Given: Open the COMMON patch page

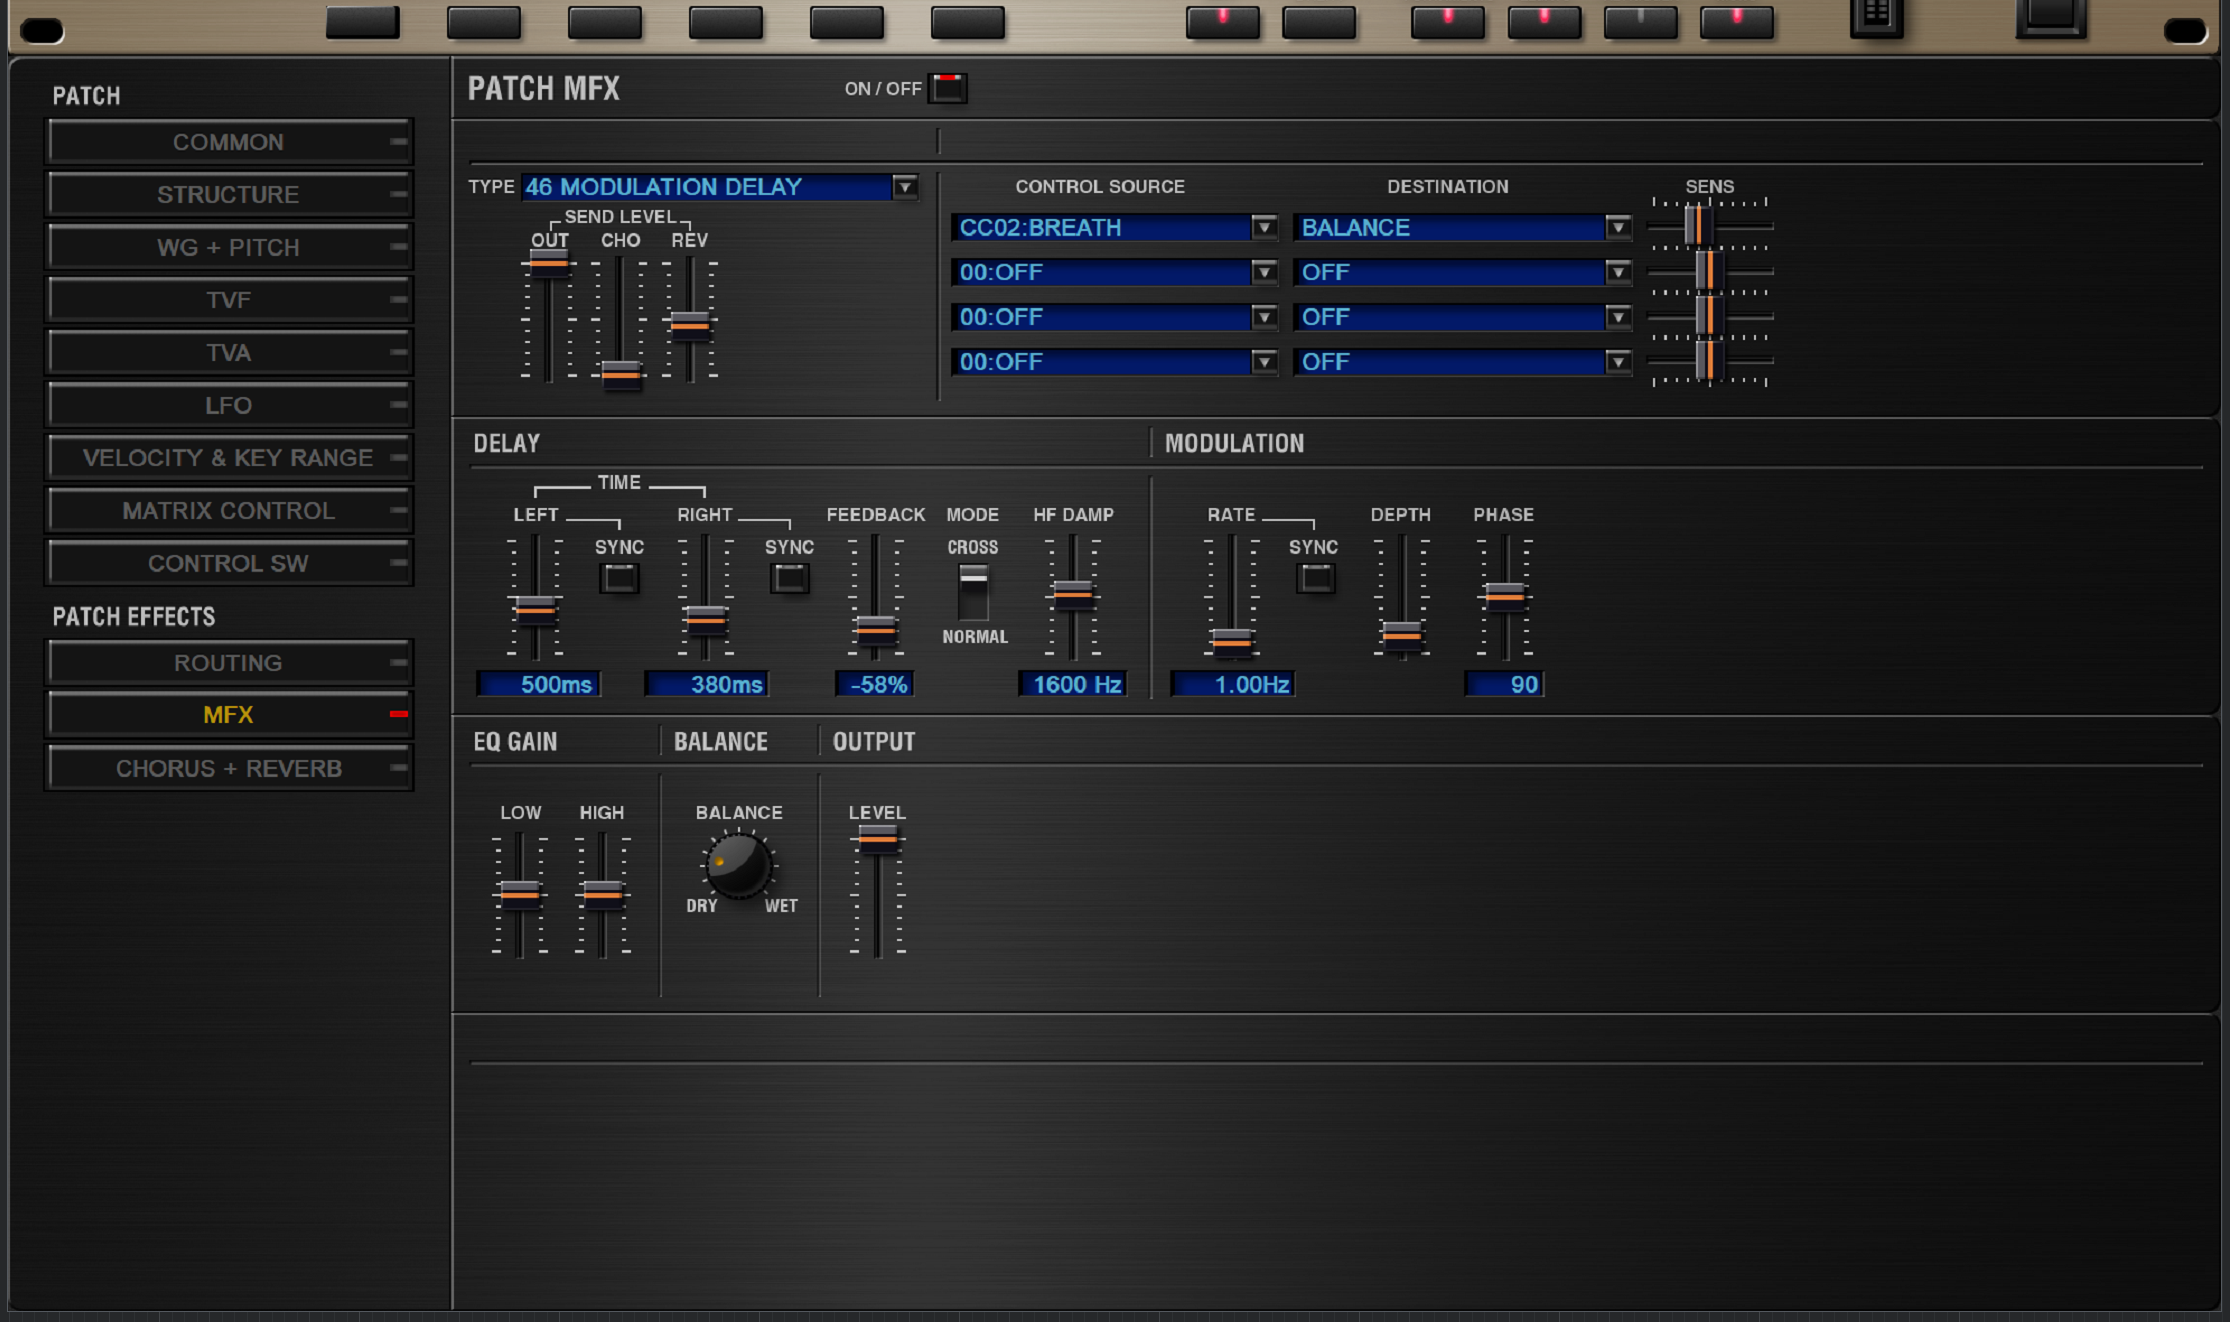Looking at the screenshot, I should point(228,142).
